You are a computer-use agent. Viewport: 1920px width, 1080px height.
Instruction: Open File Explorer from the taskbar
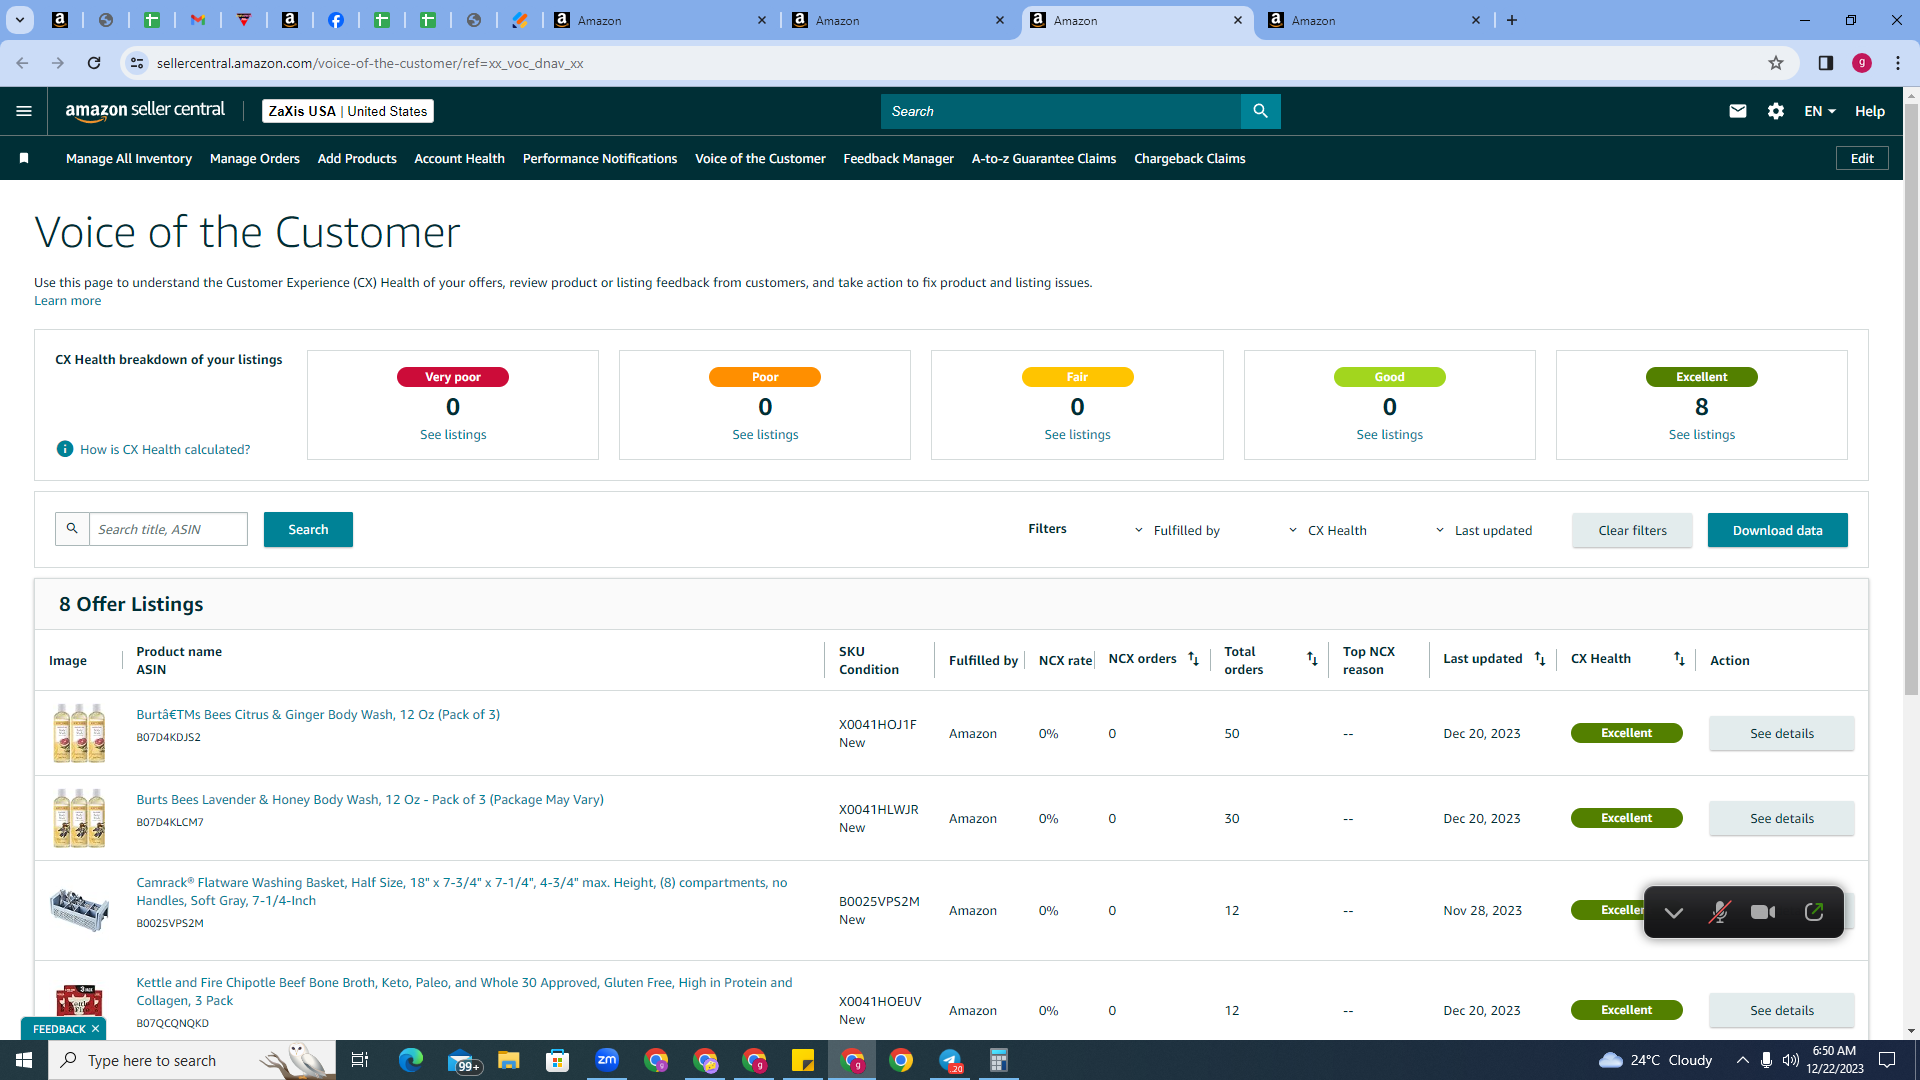click(509, 1060)
